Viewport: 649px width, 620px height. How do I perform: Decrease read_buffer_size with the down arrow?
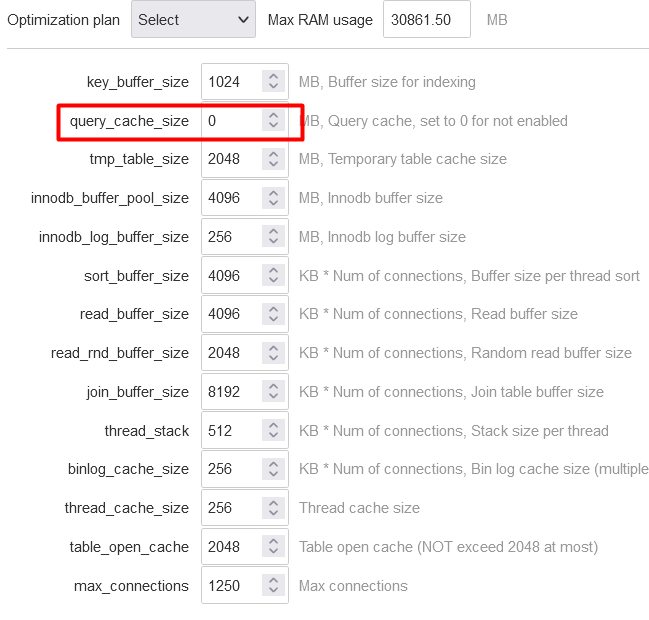click(x=273, y=319)
